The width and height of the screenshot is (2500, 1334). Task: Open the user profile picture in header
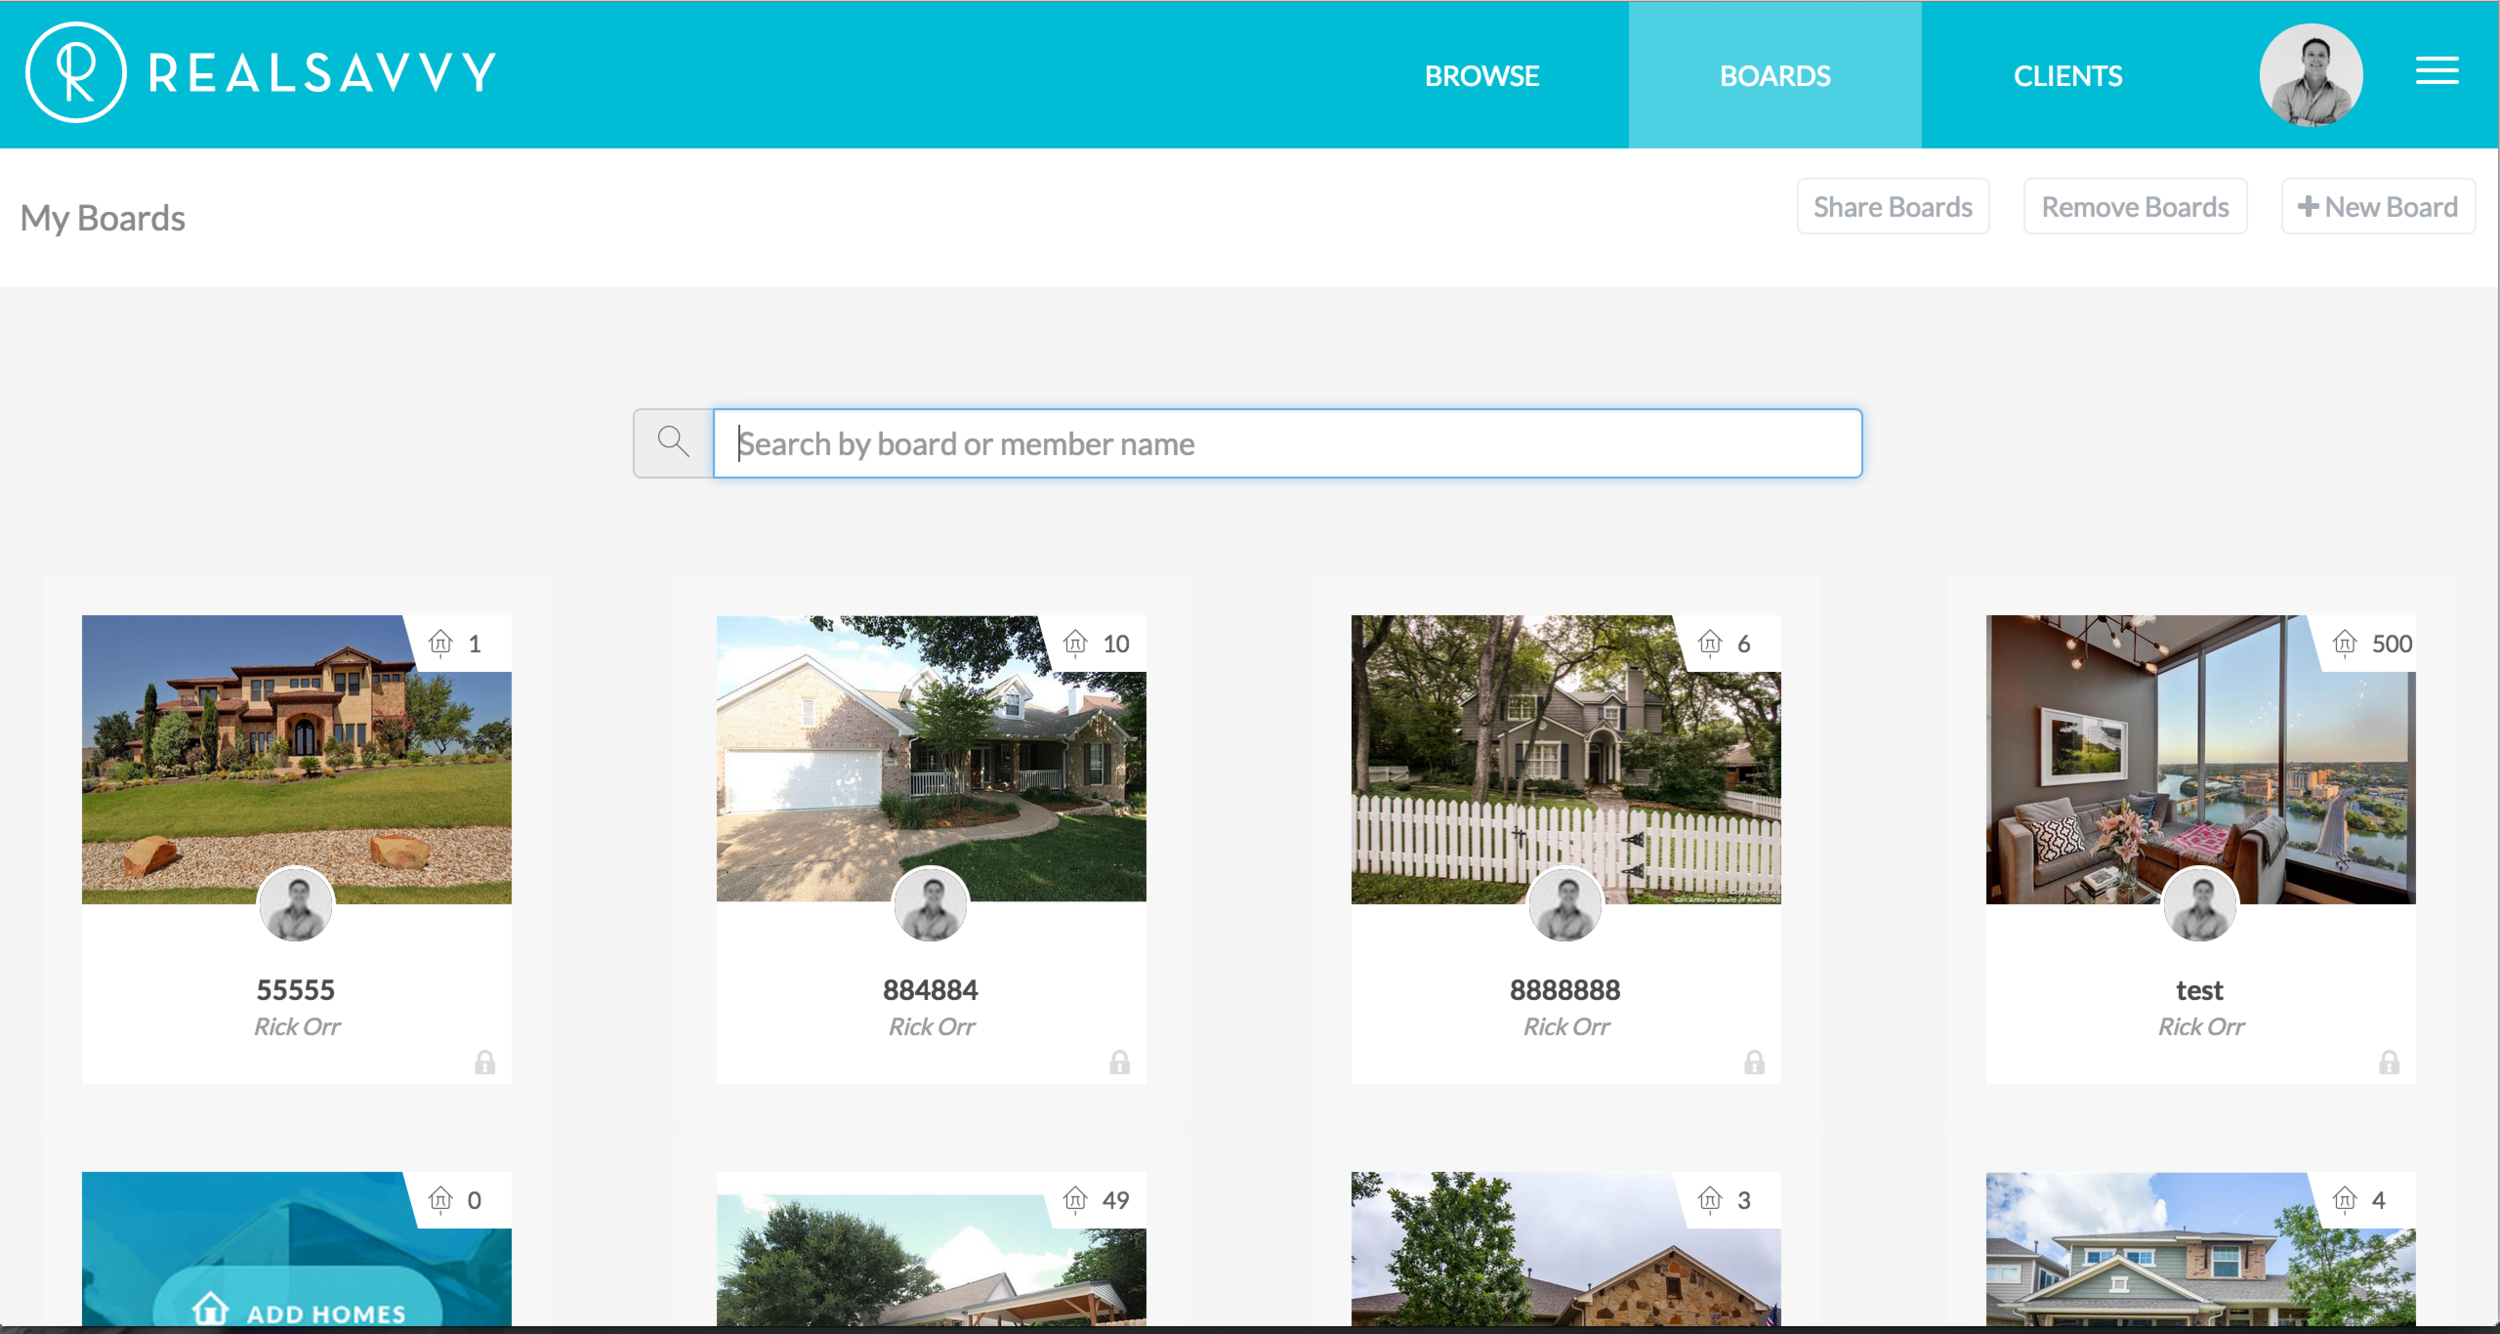[x=2310, y=75]
